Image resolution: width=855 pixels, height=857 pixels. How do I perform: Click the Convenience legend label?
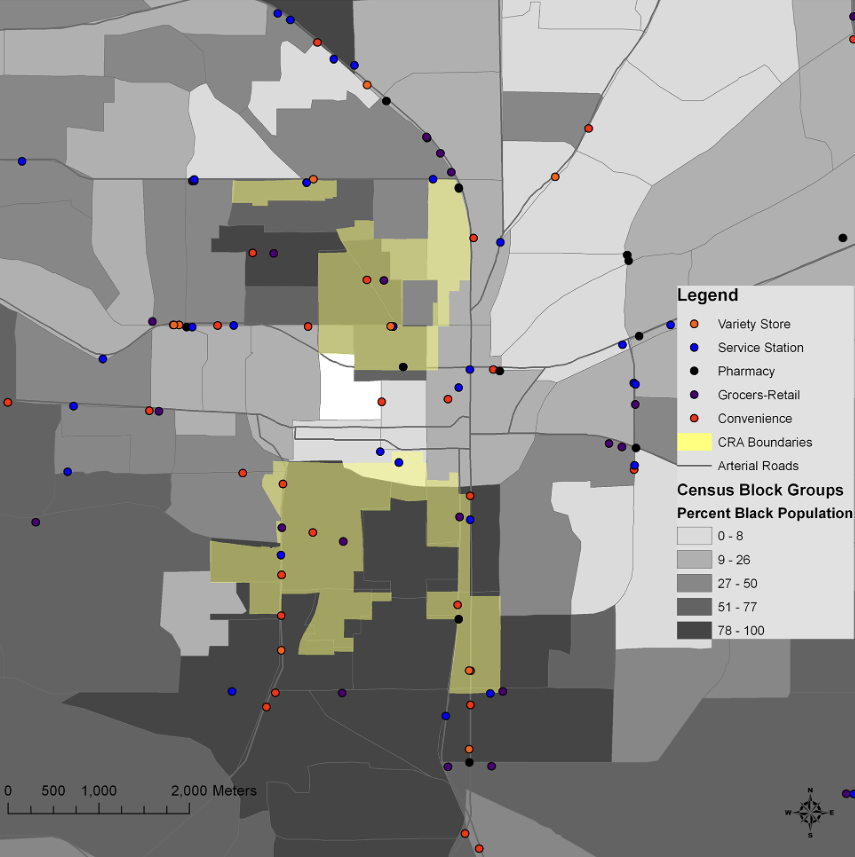[754, 419]
